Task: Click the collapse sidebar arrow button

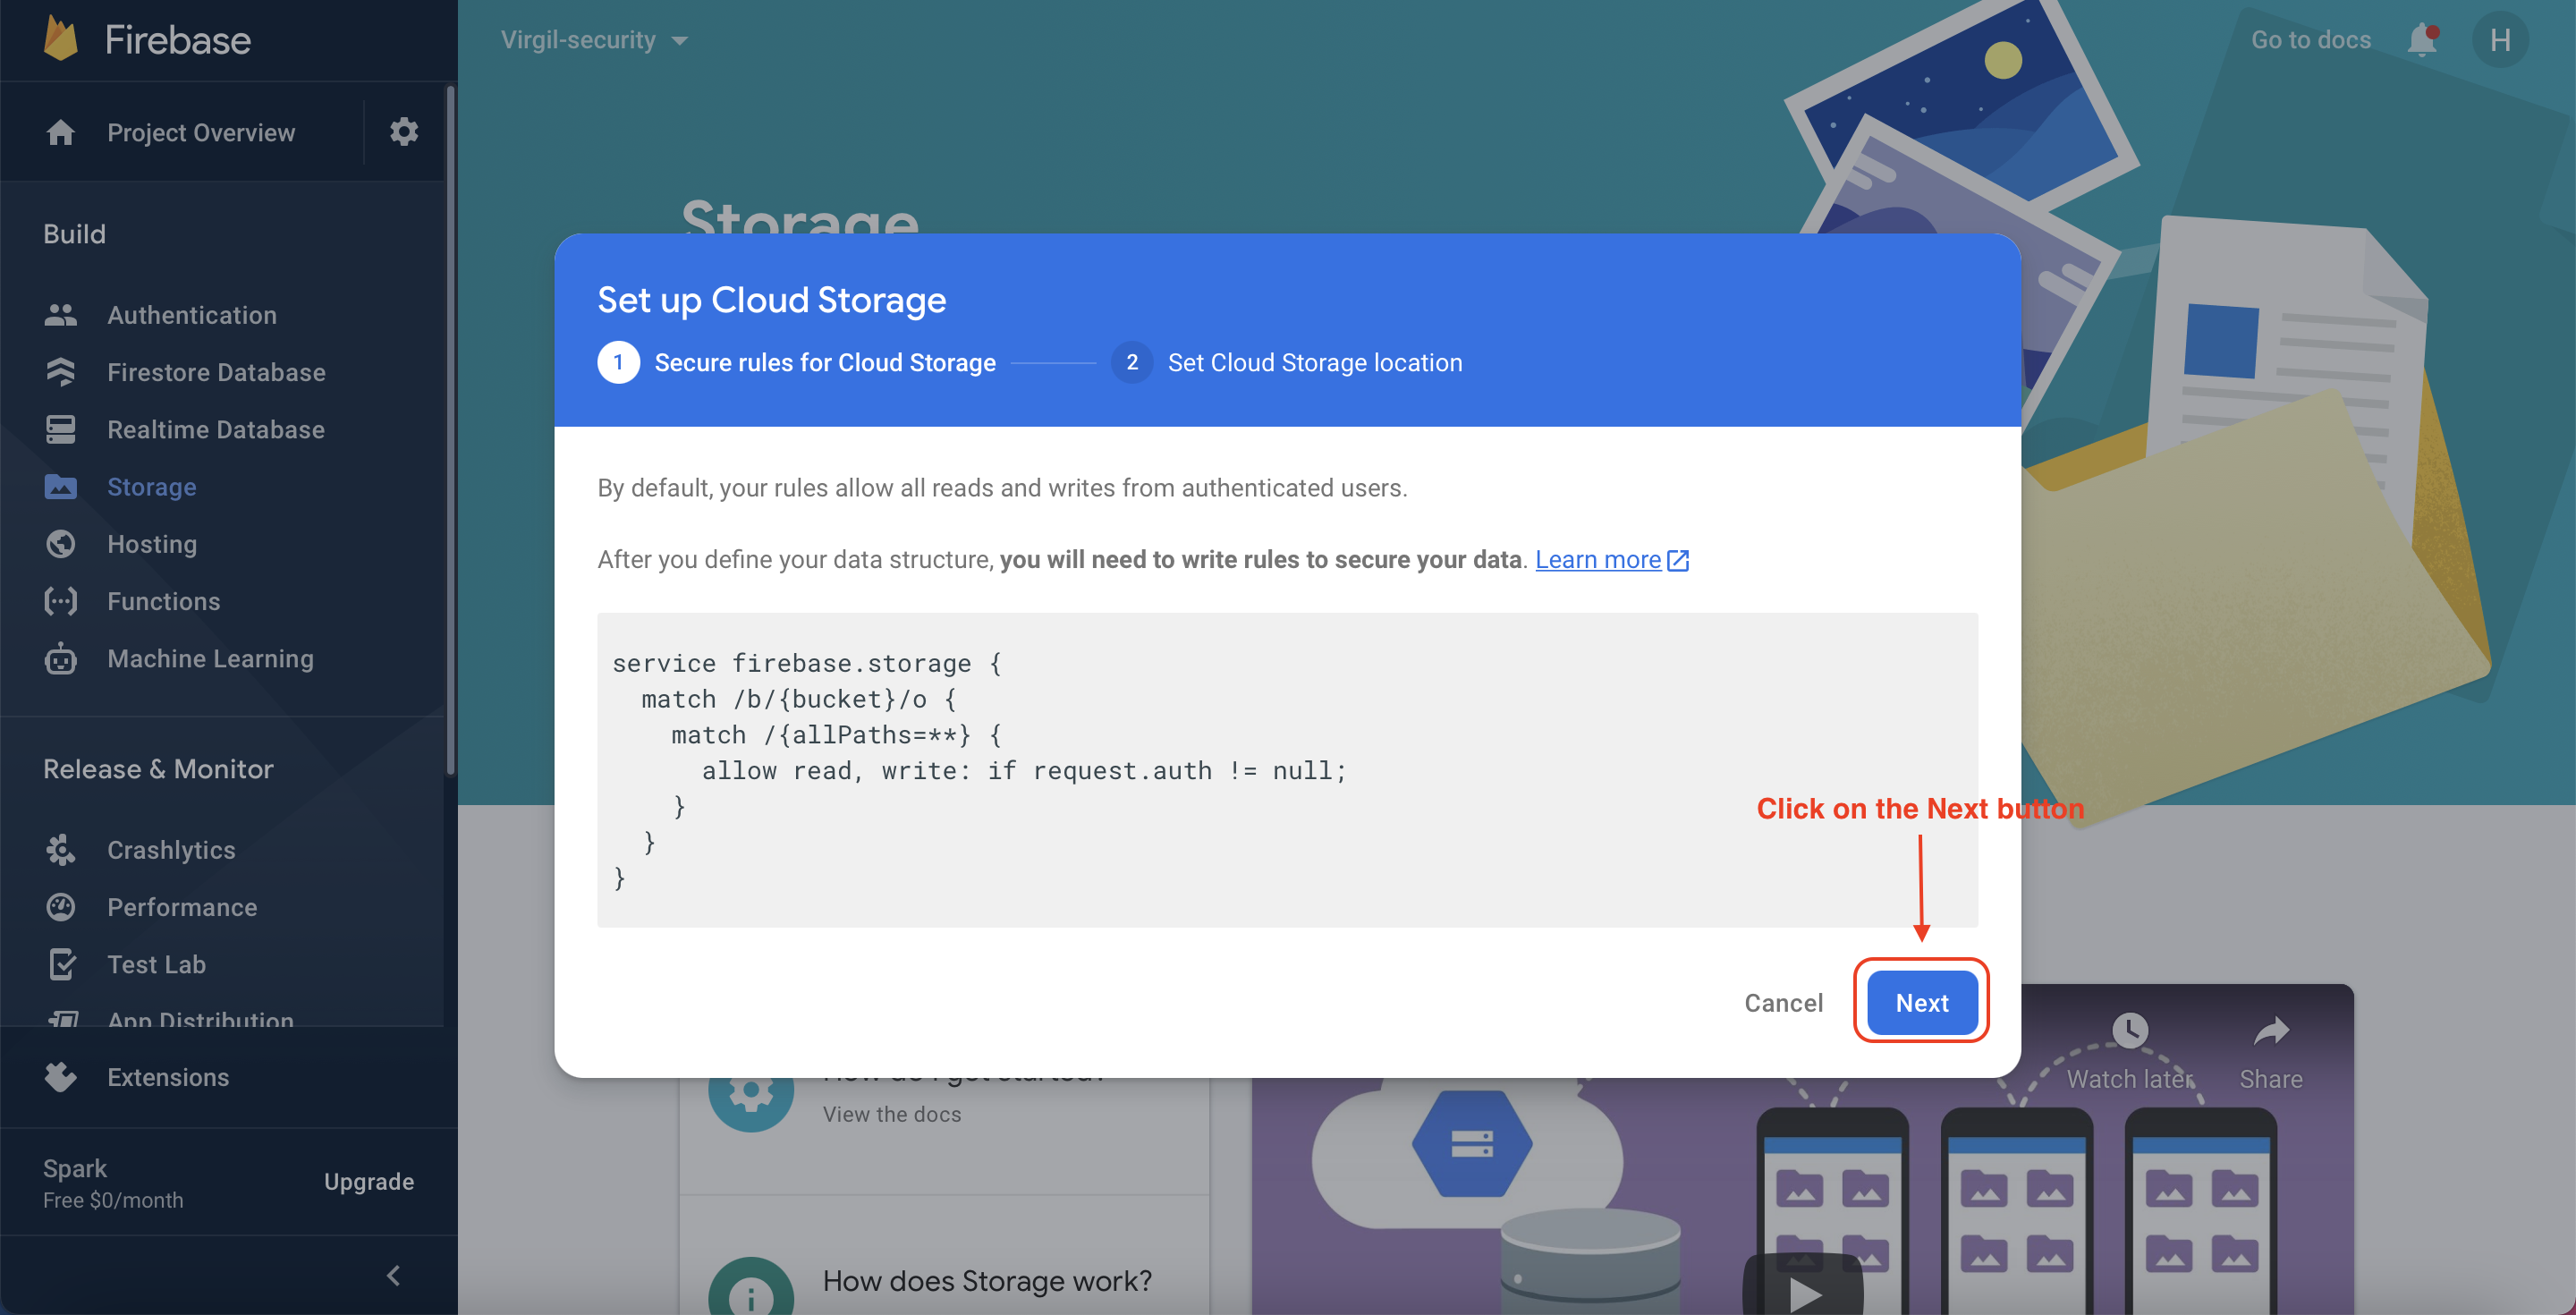Action: 394,1273
